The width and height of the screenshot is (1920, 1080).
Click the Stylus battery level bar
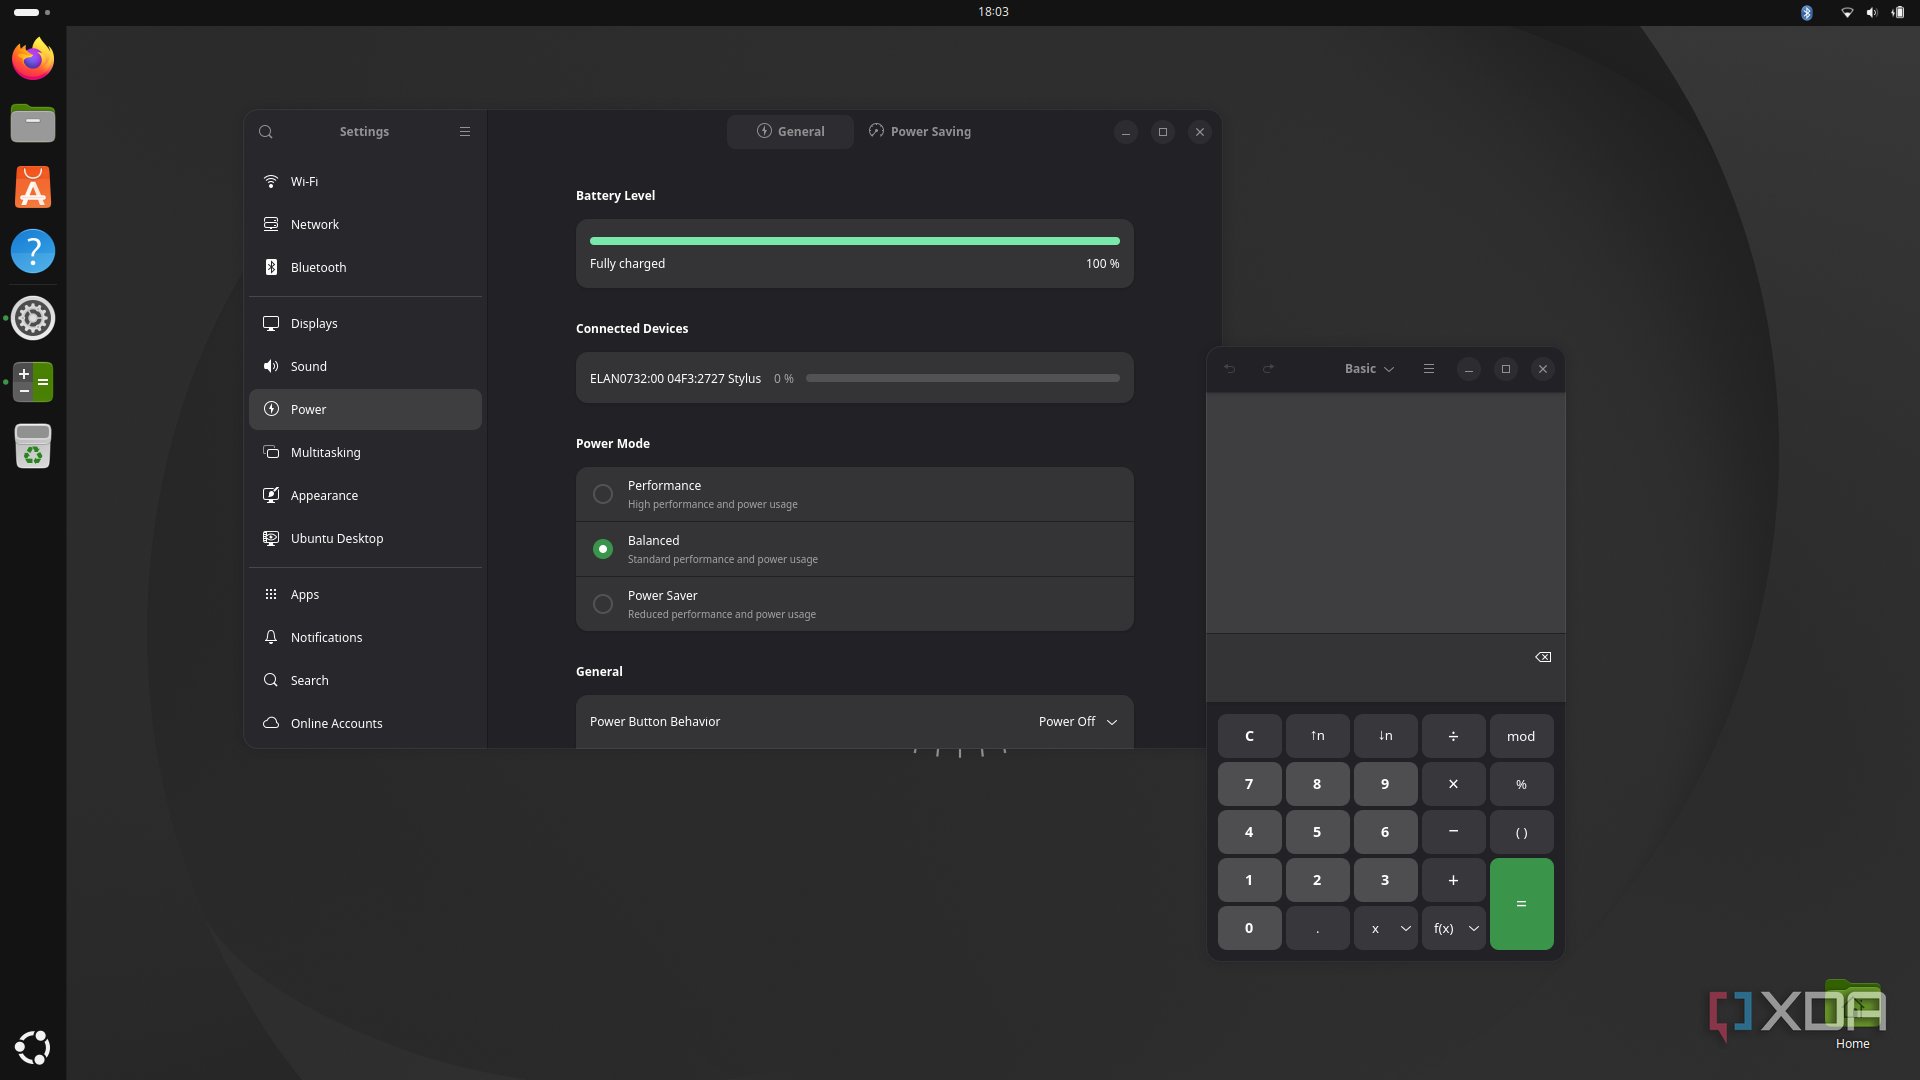tap(962, 378)
